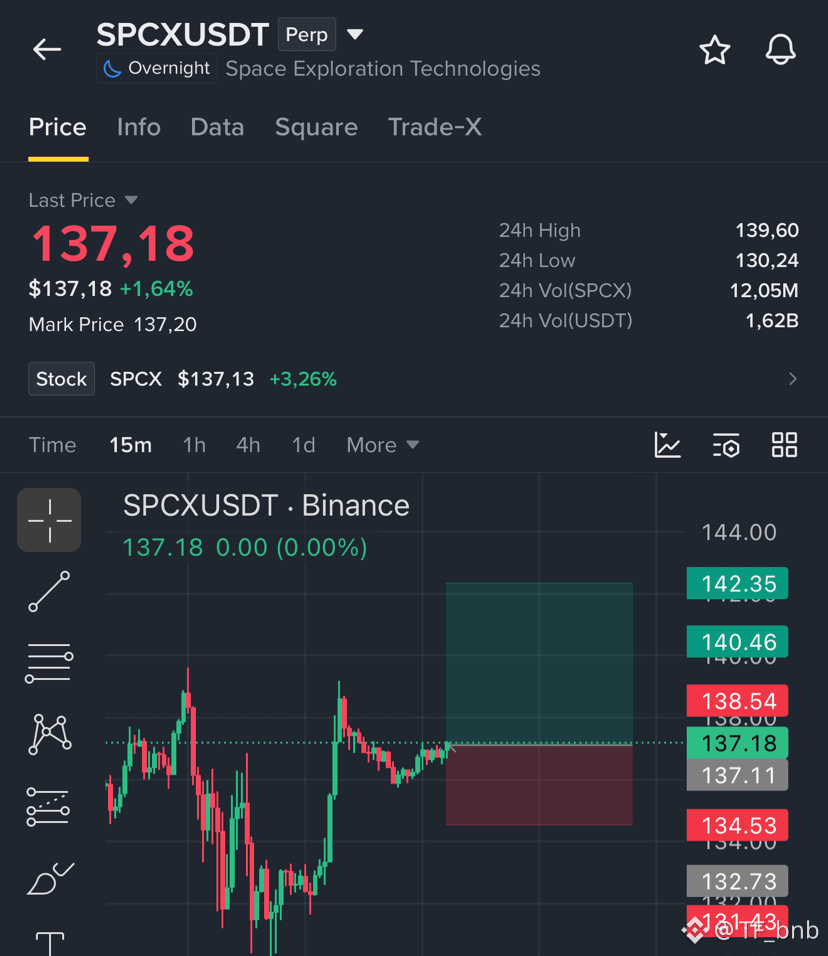Select the brush drawing tool
Screen dimensions: 828x956
tap(50, 879)
